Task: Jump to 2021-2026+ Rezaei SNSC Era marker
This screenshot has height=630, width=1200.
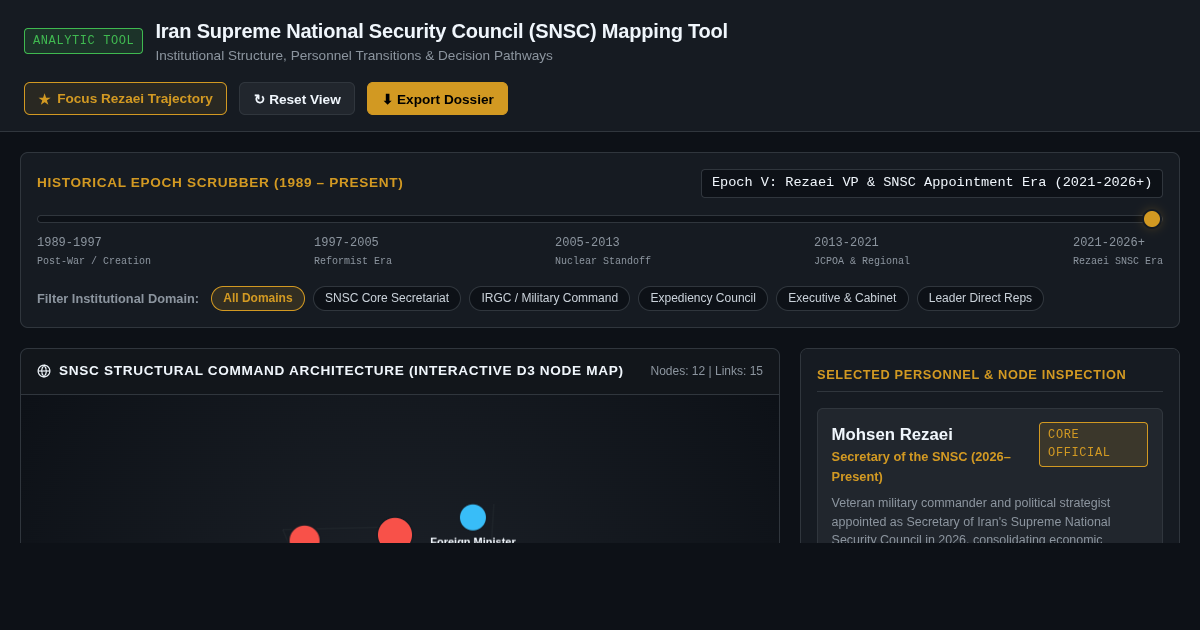Action: pyautogui.click(x=1118, y=251)
